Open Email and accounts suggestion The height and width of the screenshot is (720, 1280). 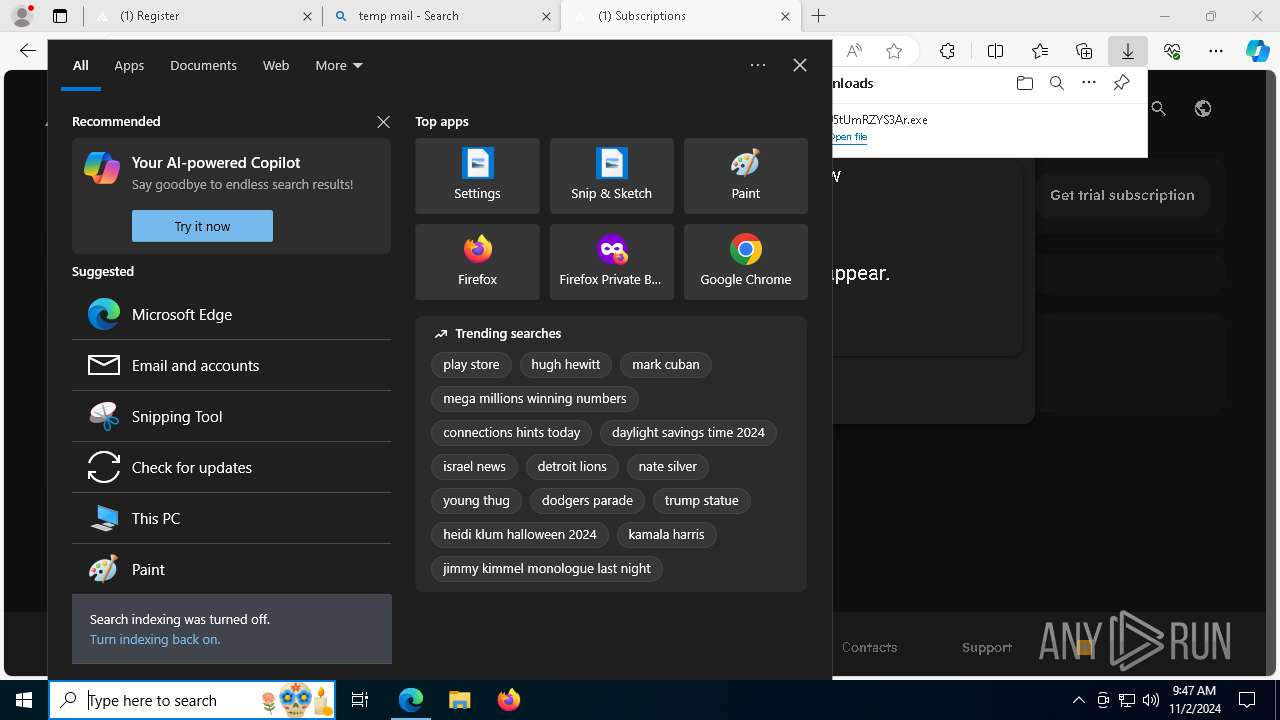pyautogui.click(x=231, y=365)
